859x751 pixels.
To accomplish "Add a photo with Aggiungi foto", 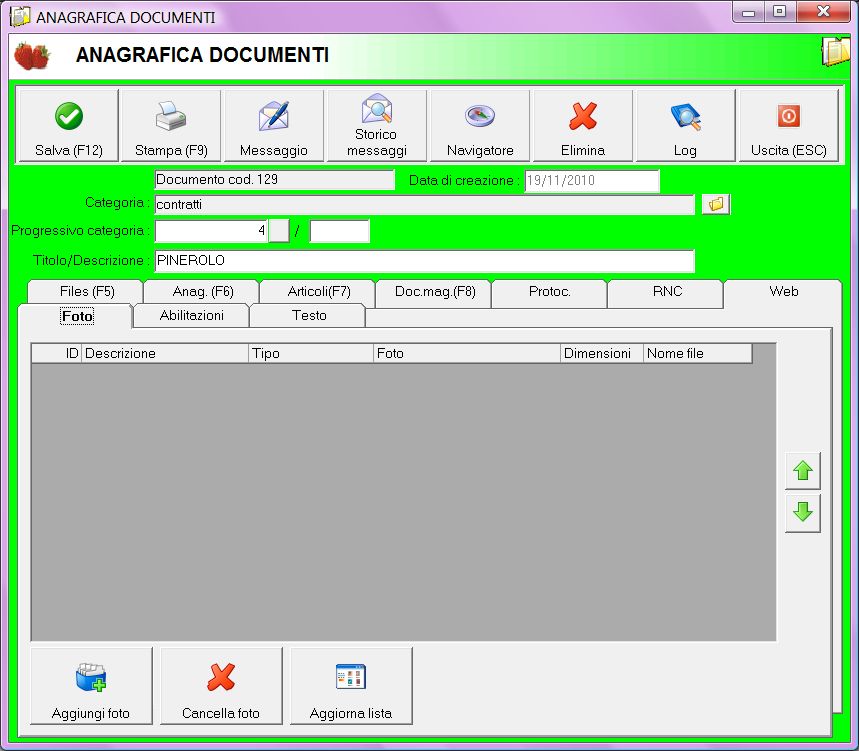I will 91,686.
